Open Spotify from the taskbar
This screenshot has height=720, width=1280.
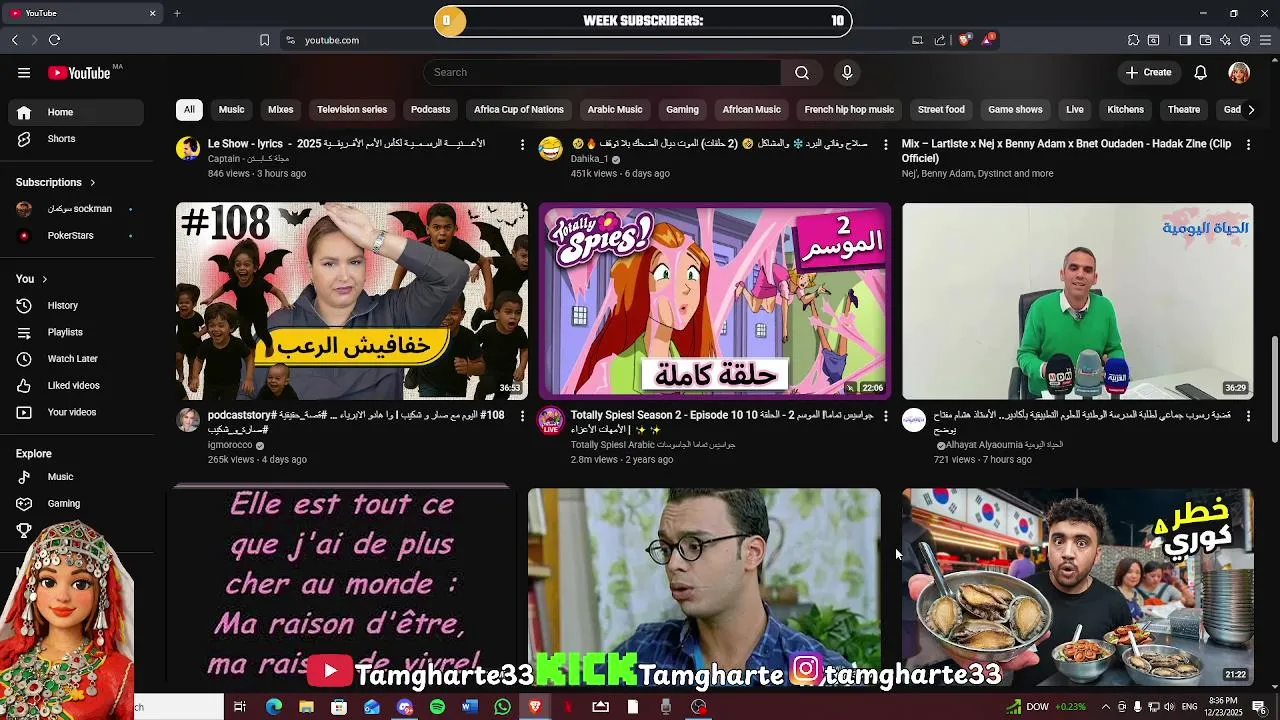pos(437,707)
